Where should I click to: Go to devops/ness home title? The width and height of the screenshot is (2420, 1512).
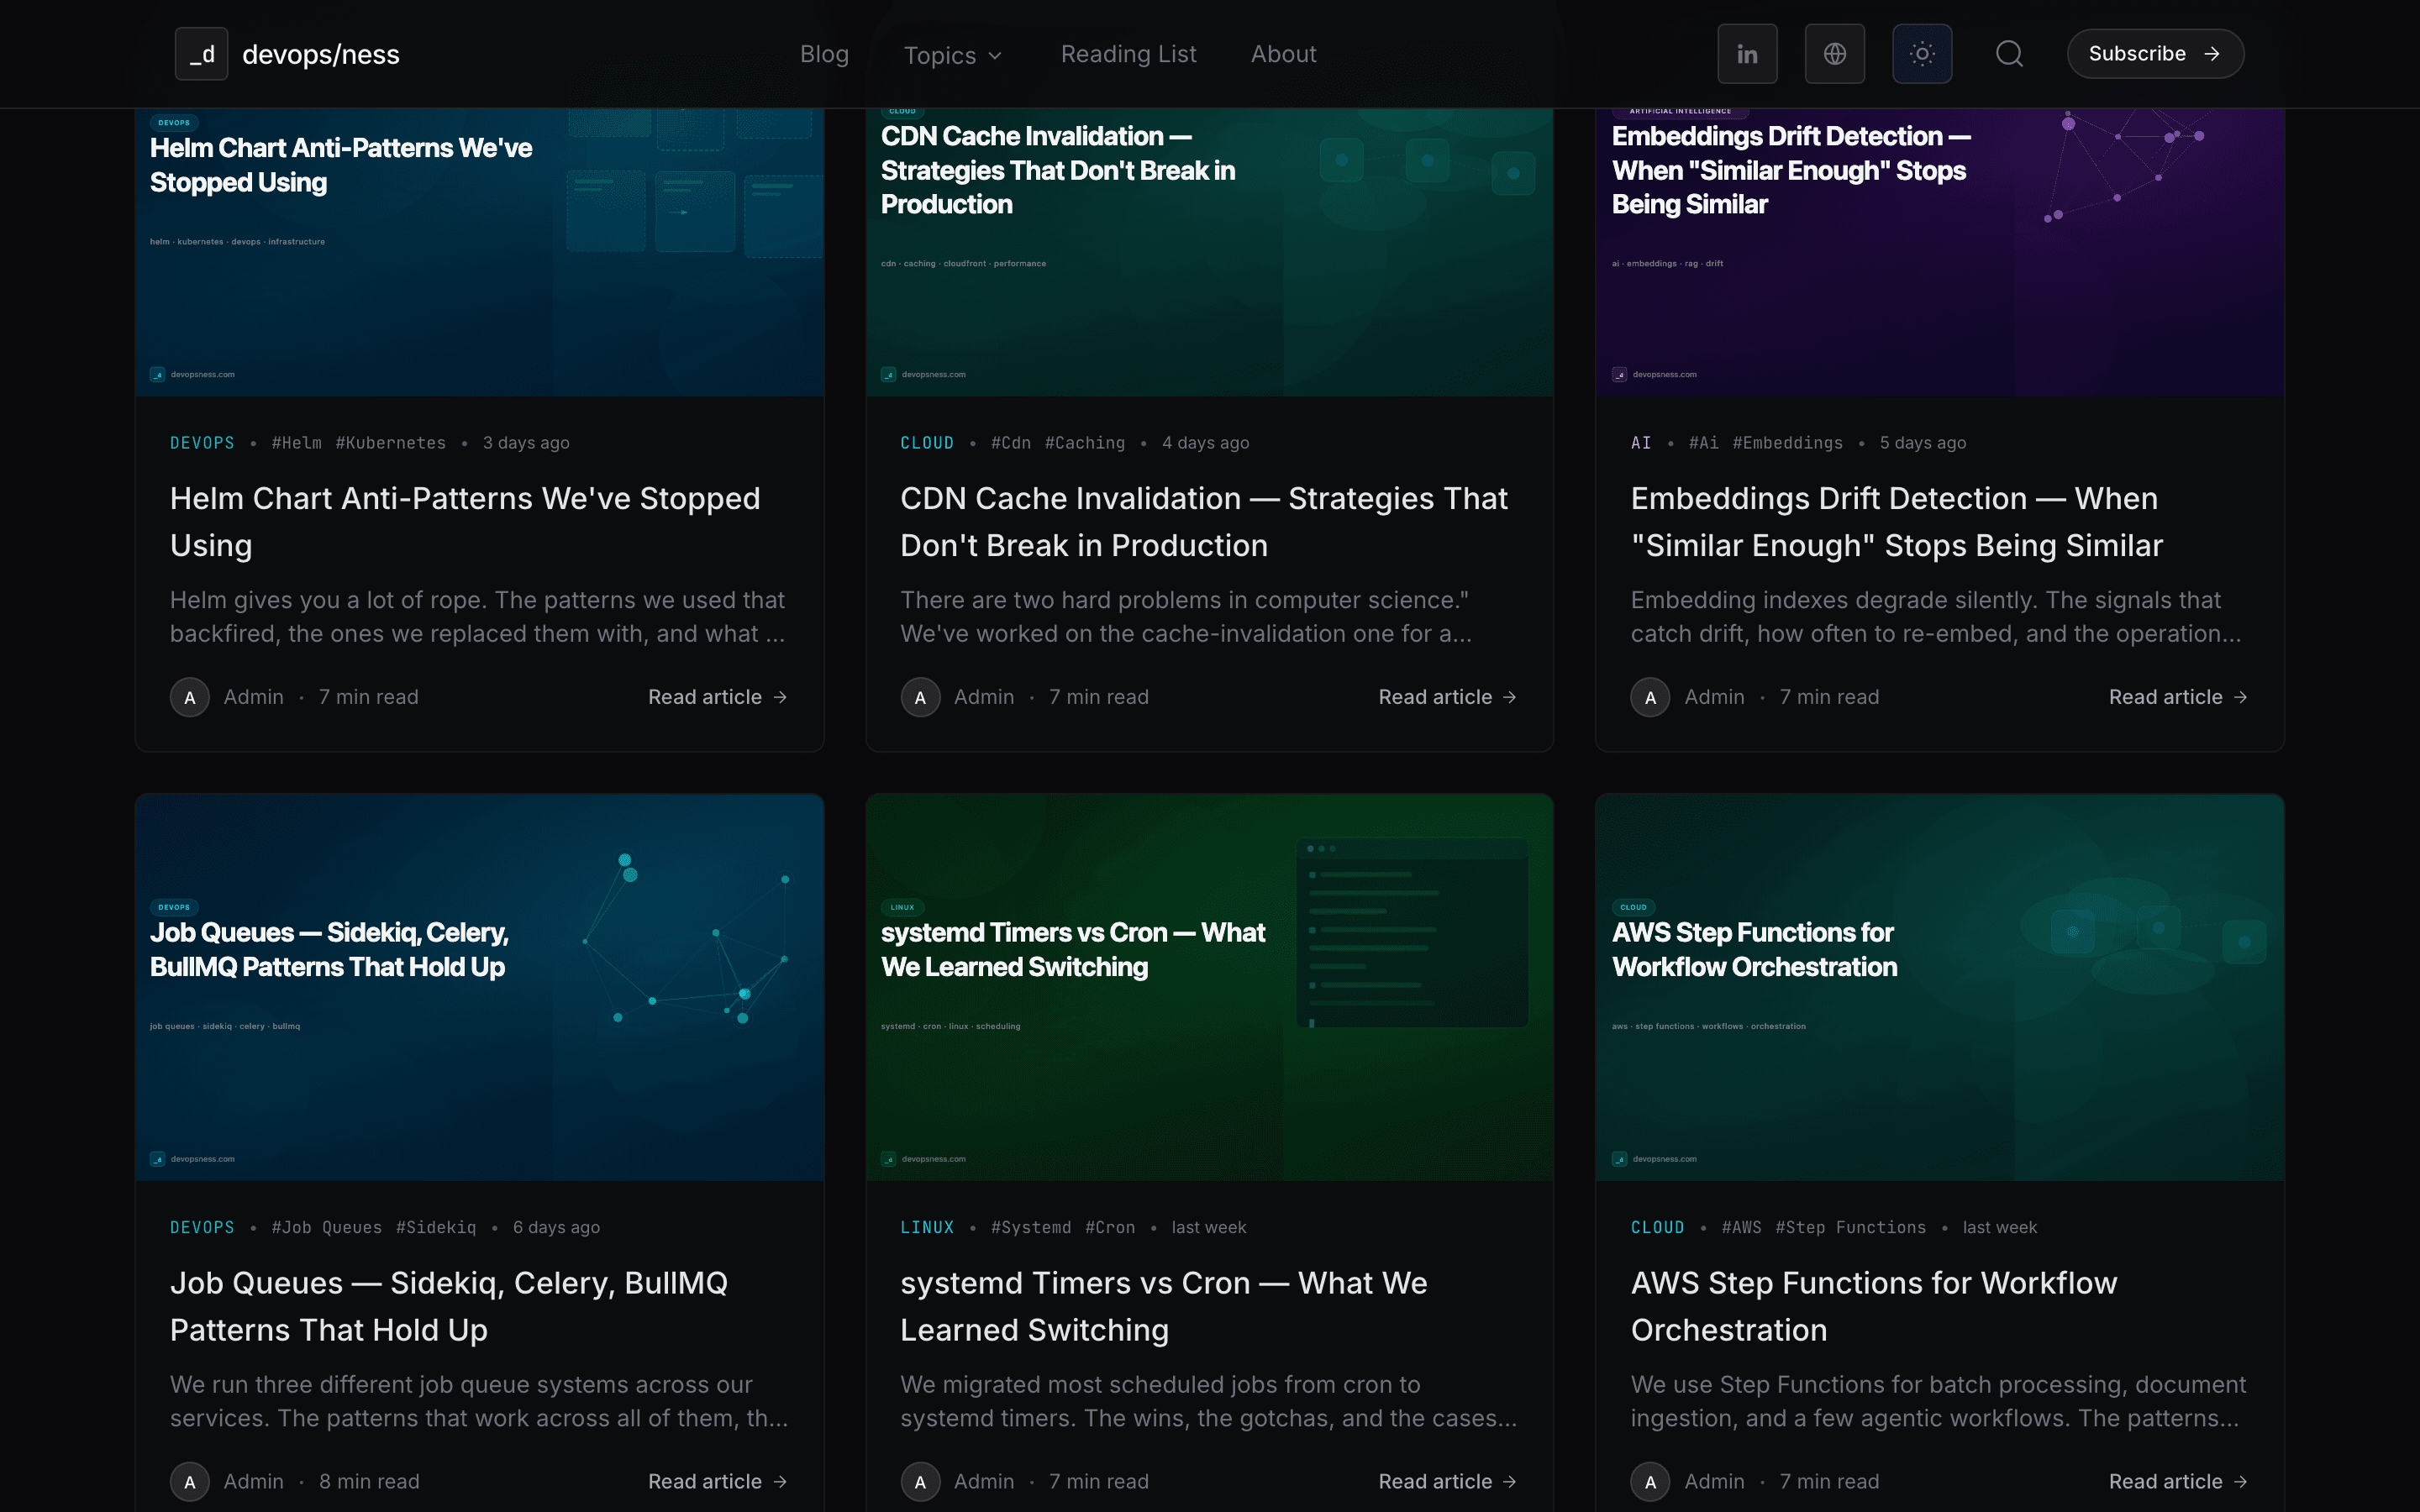(320, 54)
